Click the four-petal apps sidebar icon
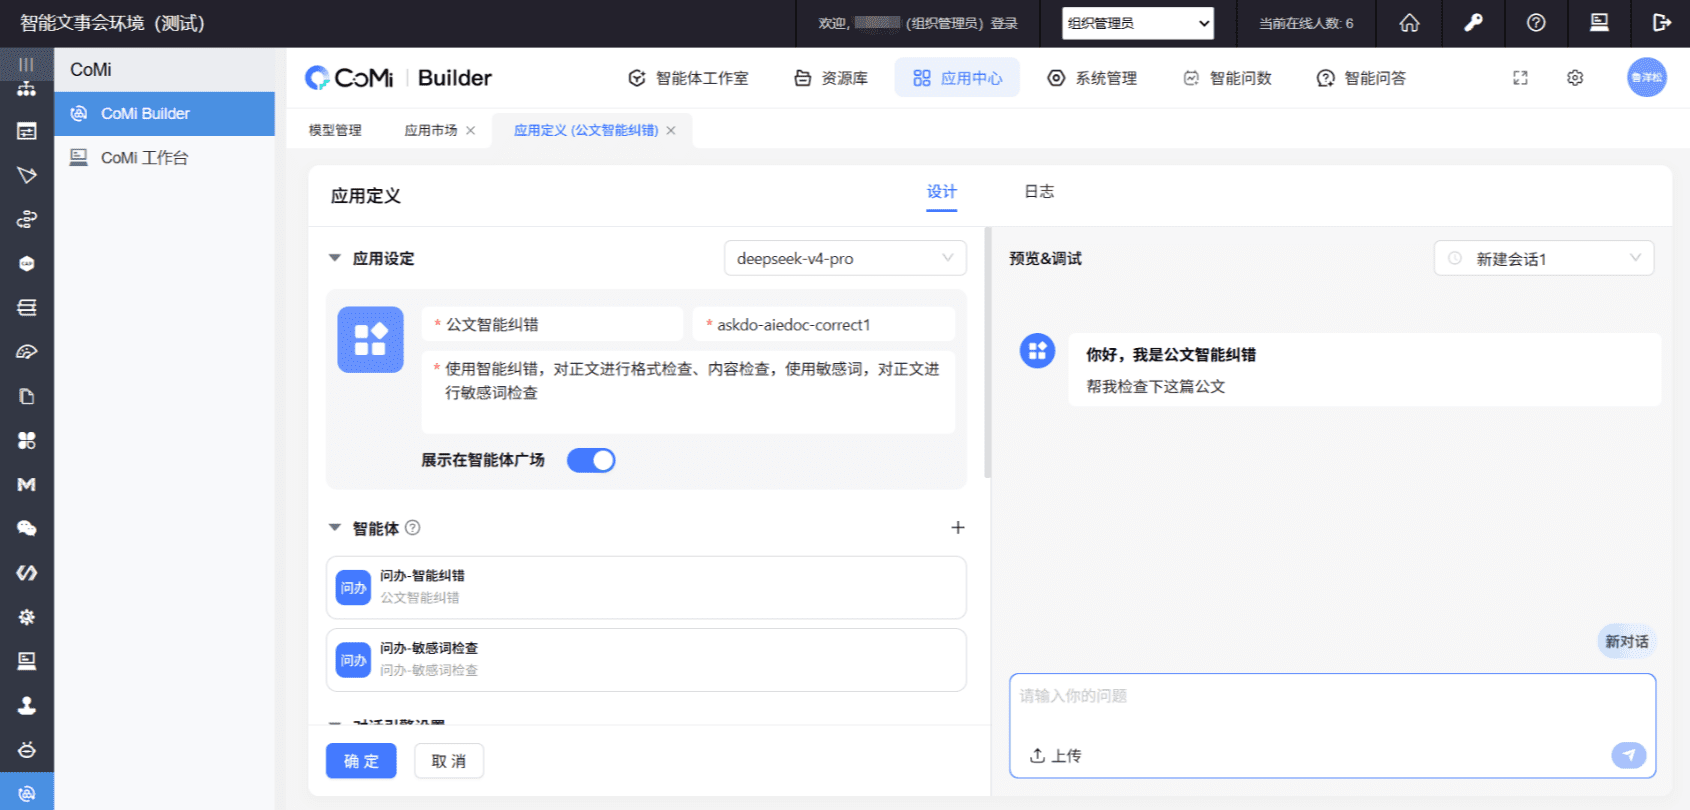This screenshot has height=810, width=1690. click(26, 440)
